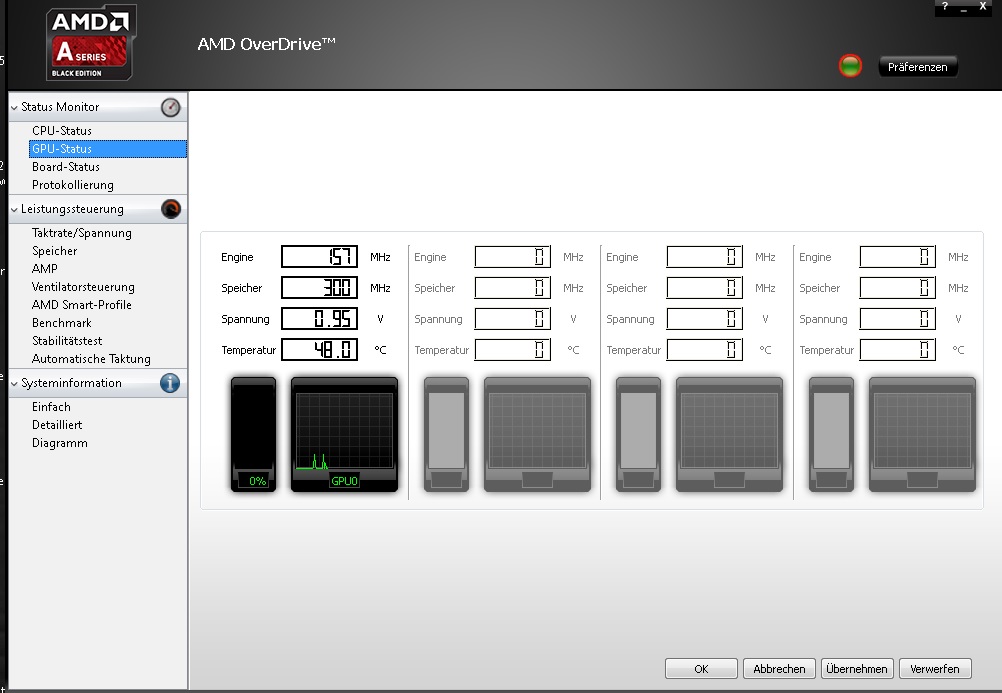Select GPU-Status in the sidebar
The width and height of the screenshot is (1002, 693).
pos(108,149)
